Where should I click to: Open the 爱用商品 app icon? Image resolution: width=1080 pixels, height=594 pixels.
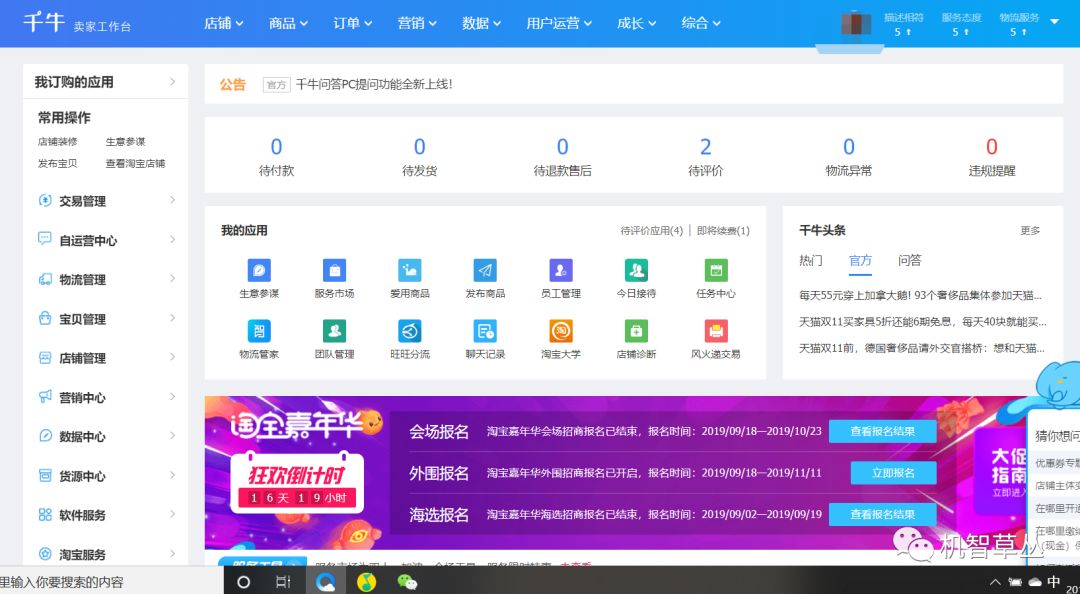click(410, 271)
